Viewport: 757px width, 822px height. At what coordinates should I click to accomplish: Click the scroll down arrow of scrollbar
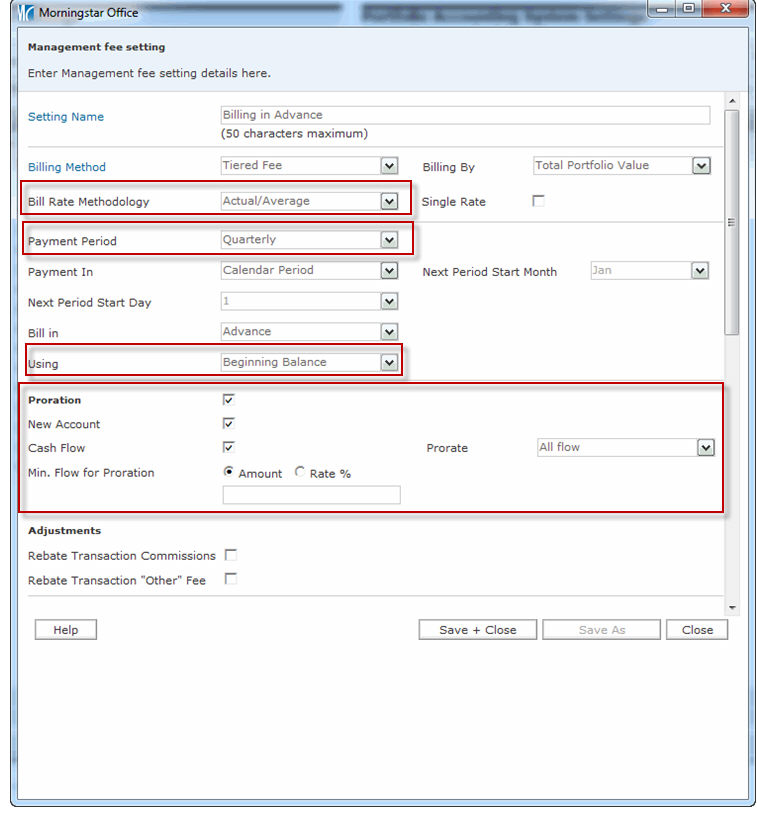coord(731,607)
